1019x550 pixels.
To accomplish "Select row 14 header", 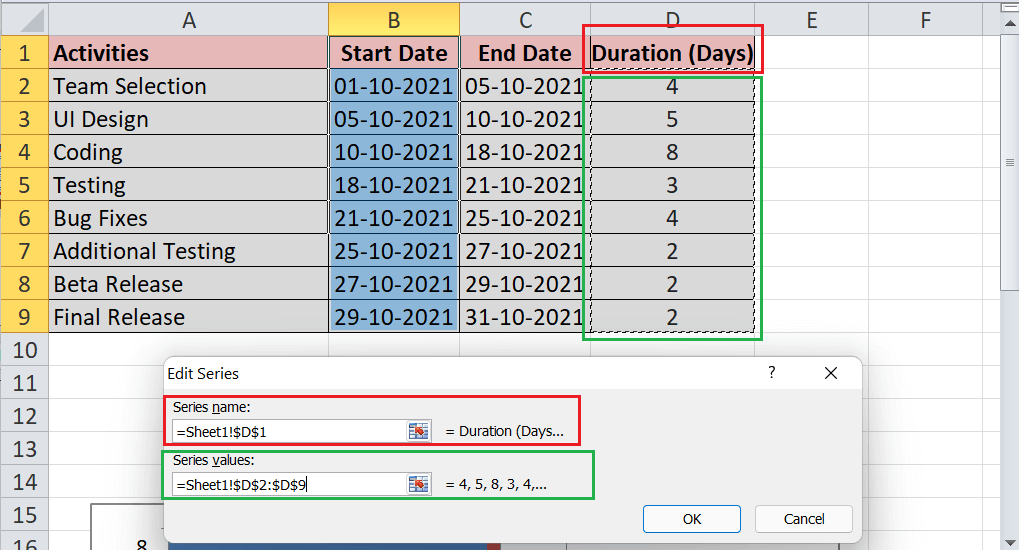I will 25,482.
